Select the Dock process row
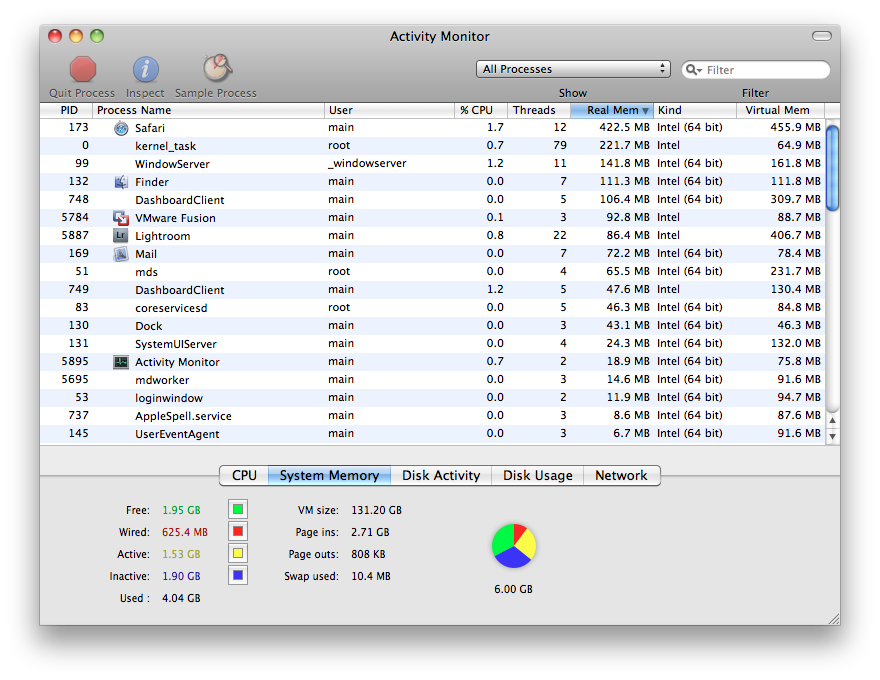 click(x=433, y=325)
